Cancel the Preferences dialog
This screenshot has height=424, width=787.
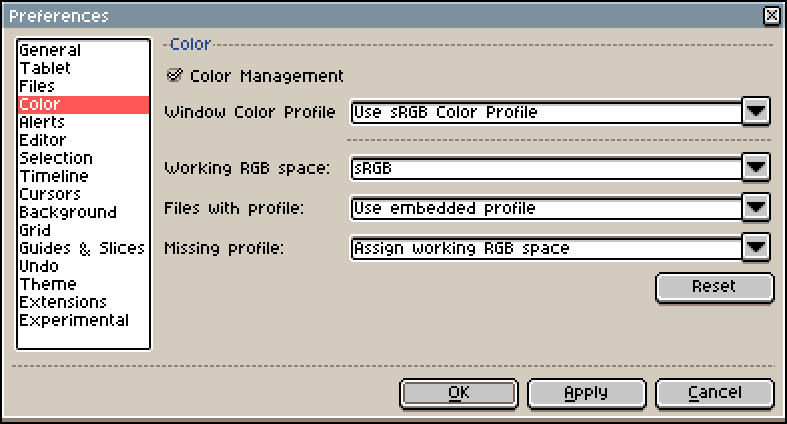(x=715, y=393)
